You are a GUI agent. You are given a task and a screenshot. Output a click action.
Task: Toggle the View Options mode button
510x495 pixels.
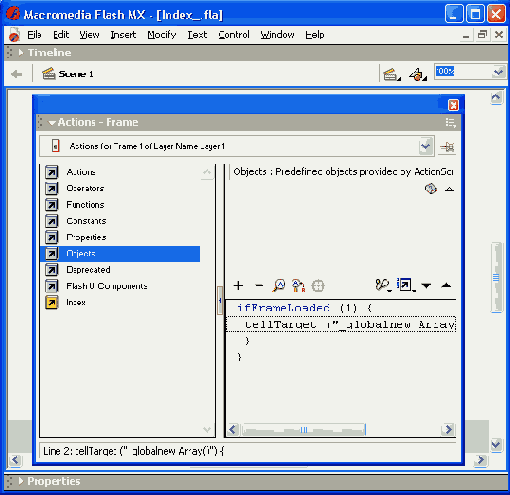406,285
